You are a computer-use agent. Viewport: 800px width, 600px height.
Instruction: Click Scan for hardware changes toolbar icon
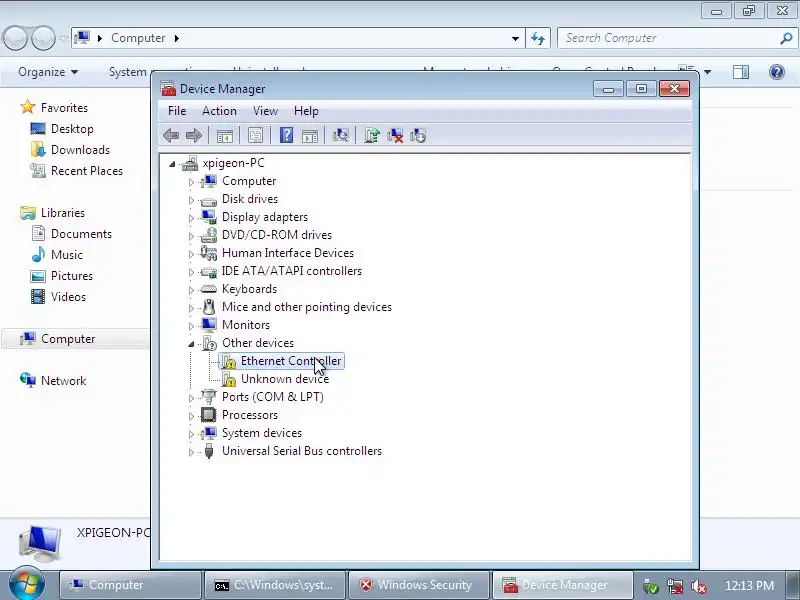click(x=340, y=135)
